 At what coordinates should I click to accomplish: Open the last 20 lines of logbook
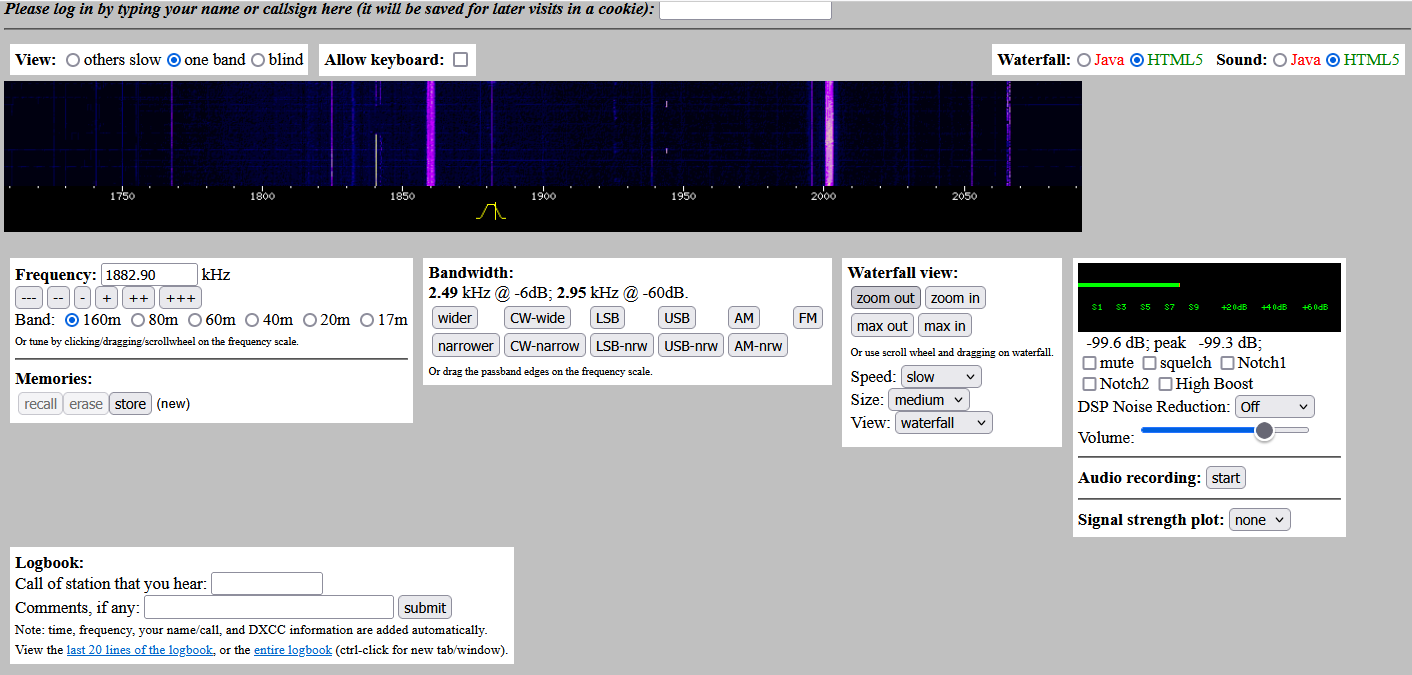(x=139, y=650)
